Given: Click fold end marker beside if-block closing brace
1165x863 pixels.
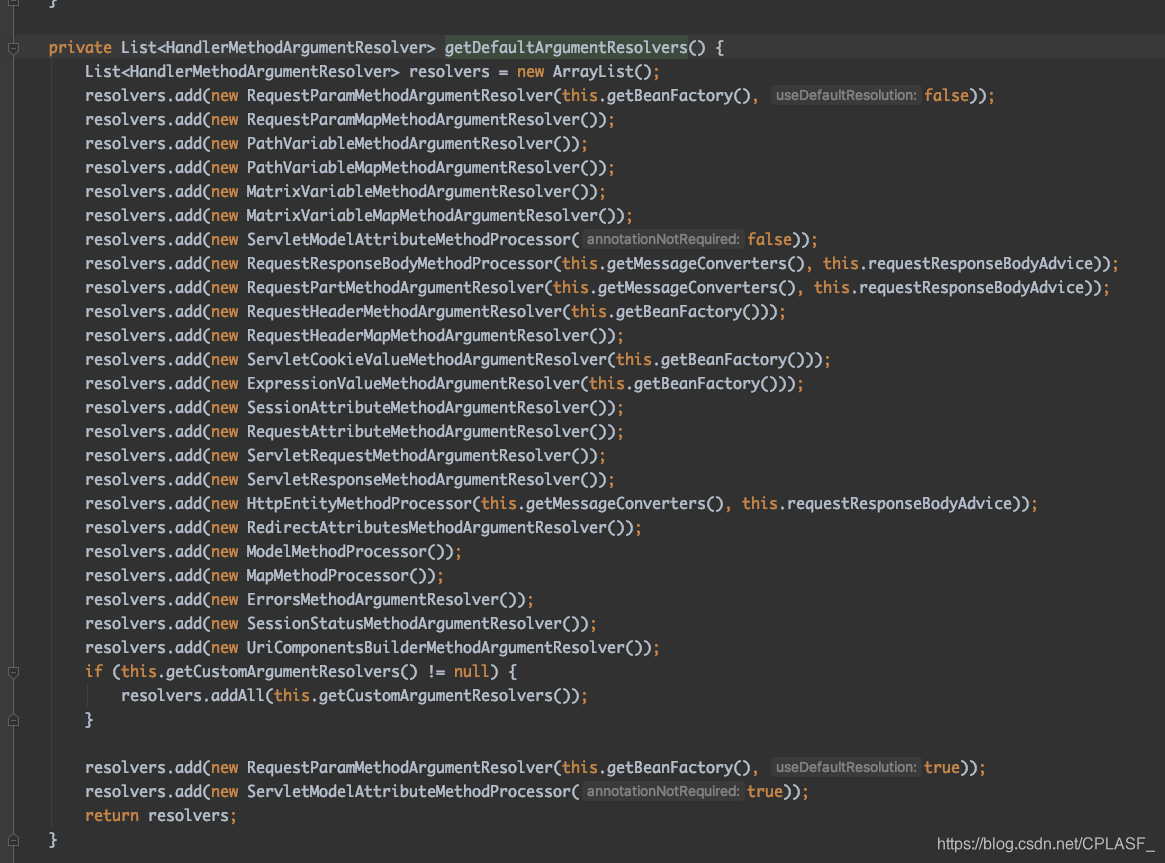Looking at the screenshot, I should click(13, 720).
